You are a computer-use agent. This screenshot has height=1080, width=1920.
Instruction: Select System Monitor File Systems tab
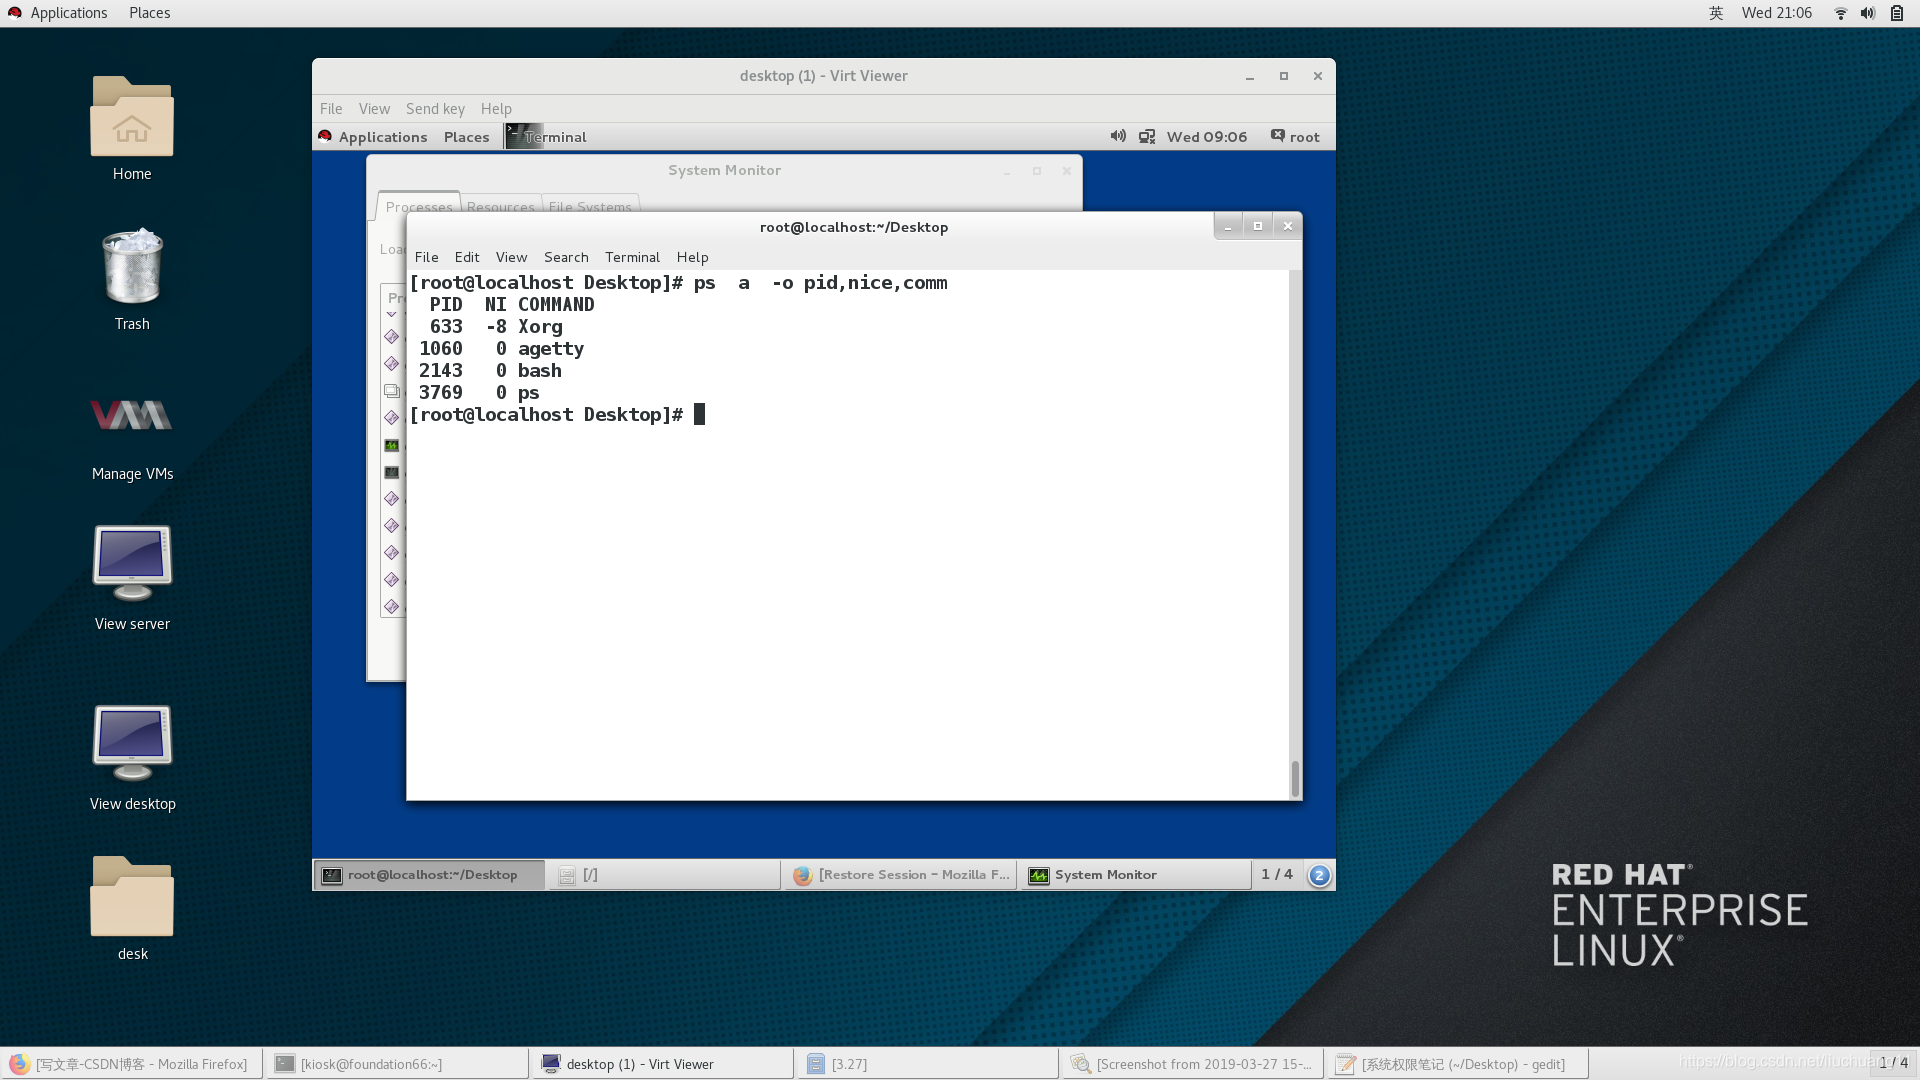coord(590,206)
